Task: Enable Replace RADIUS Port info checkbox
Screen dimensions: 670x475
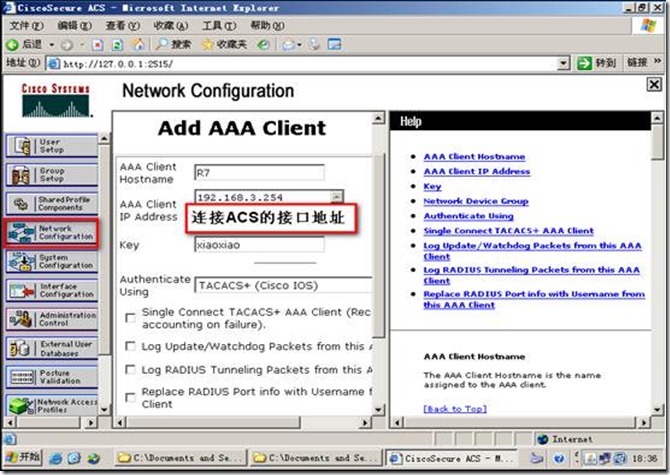Action: pyautogui.click(x=130, y=397)
